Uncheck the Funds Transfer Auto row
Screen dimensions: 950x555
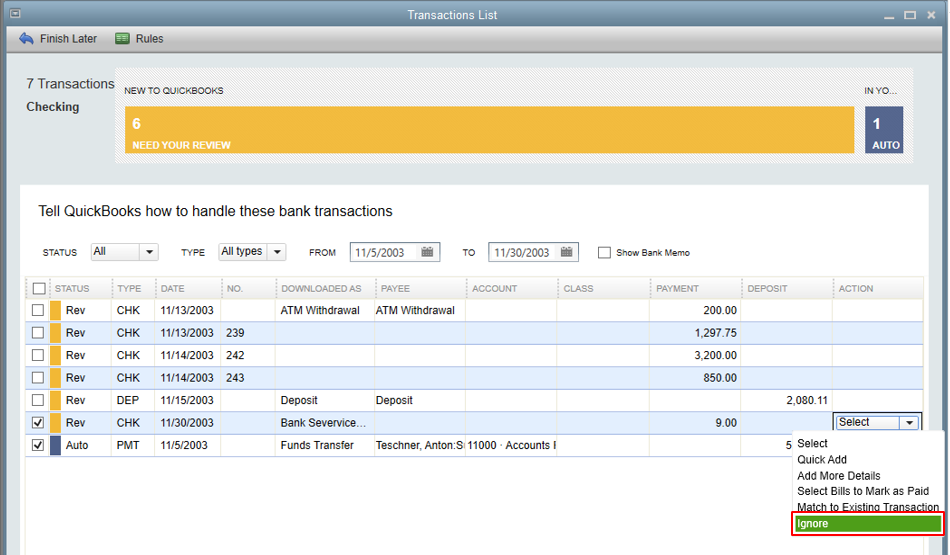pyautogui.click(x=38, y=445)
